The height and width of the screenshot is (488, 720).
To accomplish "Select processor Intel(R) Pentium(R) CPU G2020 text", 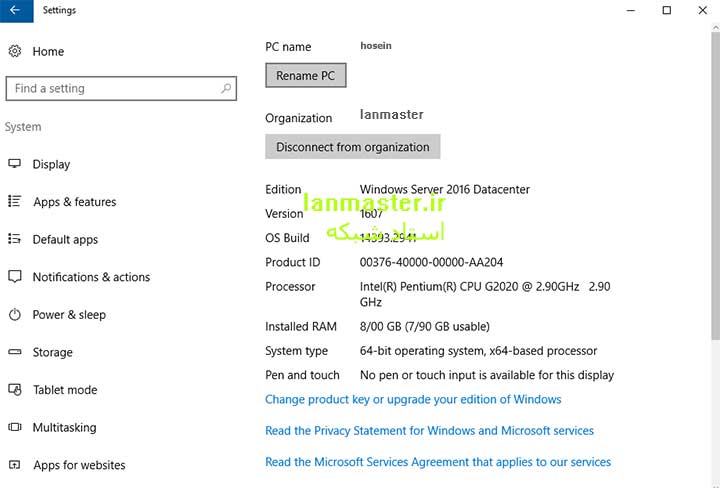I will click(485, 294).
